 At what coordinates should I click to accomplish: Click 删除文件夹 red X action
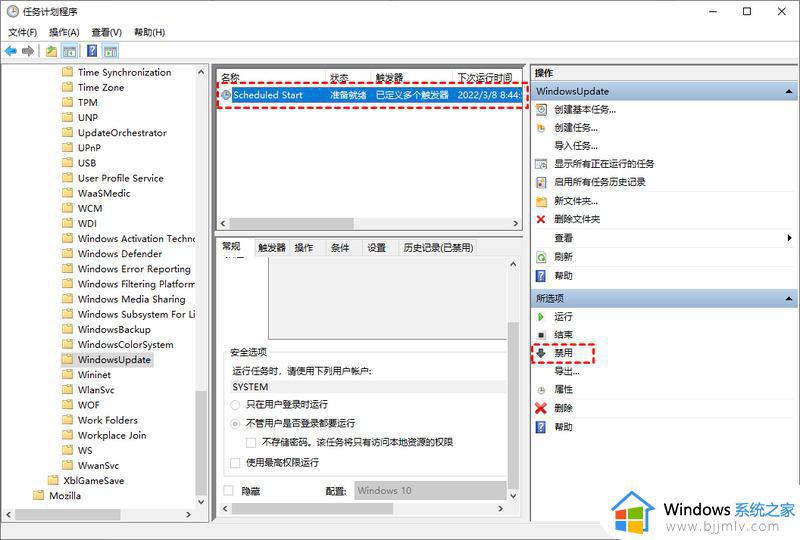pos(577,219)
